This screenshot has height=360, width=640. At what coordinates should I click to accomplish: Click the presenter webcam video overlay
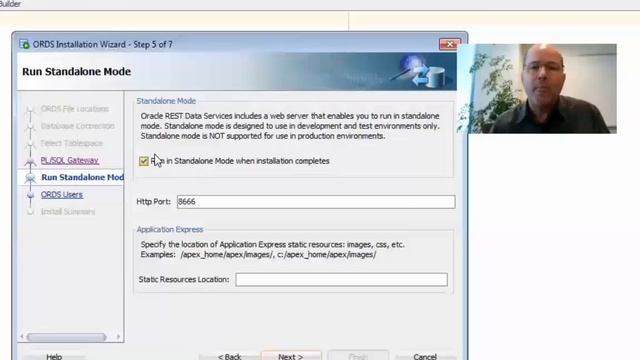pyautogui.click(x=537, y=89)
